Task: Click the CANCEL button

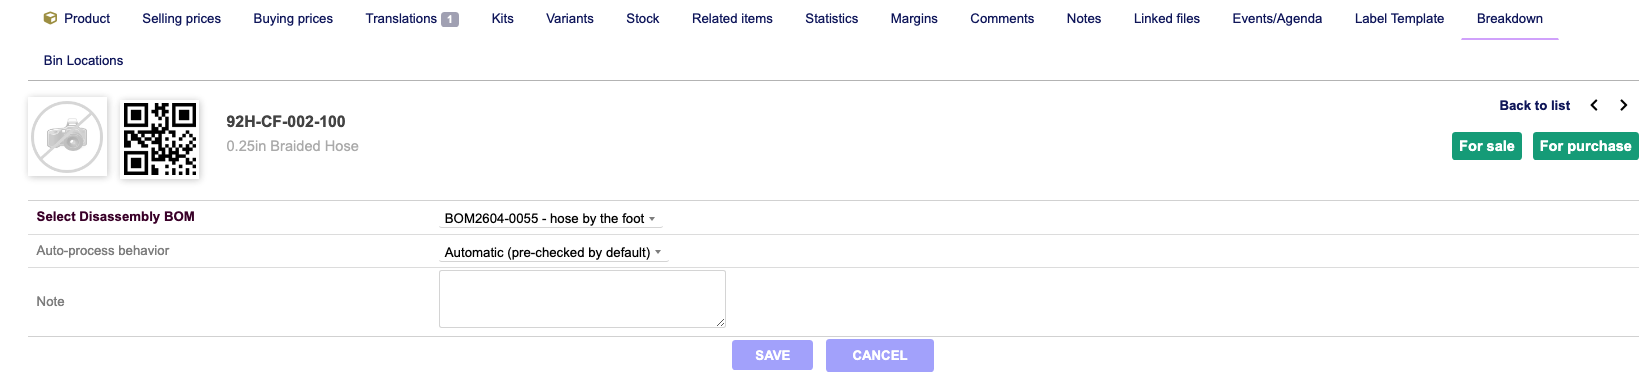Action: coord(880,355)
